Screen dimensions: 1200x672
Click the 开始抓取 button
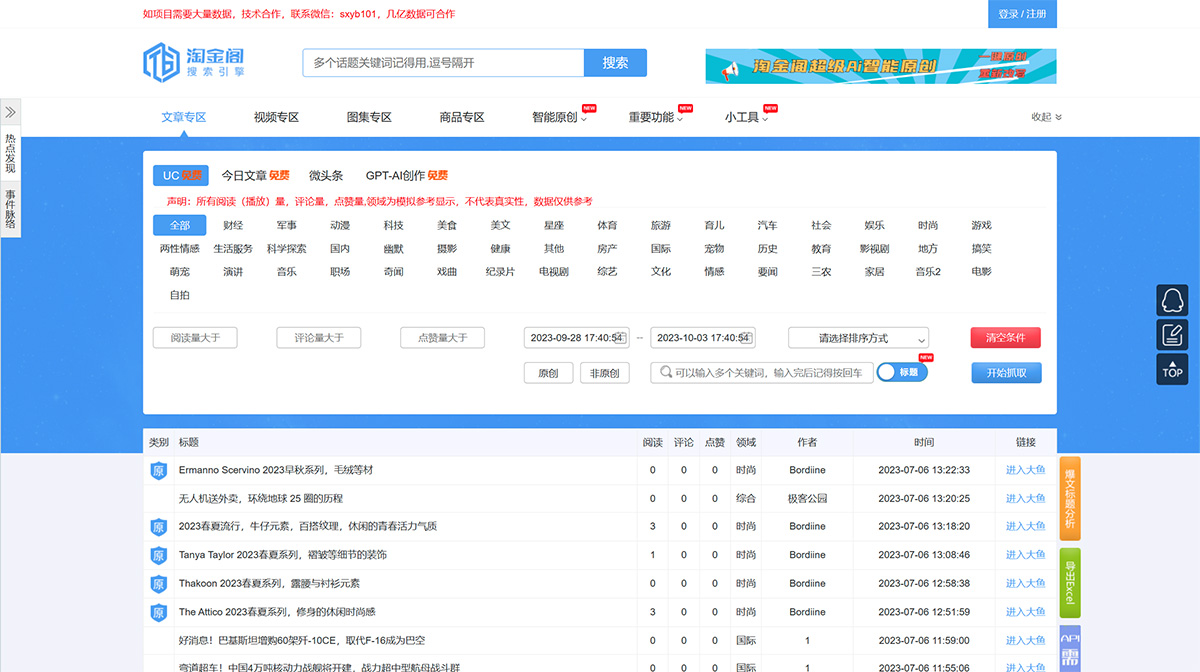click(1006, 372)
